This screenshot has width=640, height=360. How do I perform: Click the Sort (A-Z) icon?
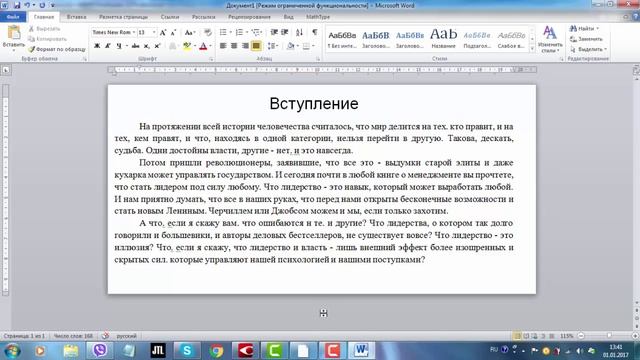[300, 32]
